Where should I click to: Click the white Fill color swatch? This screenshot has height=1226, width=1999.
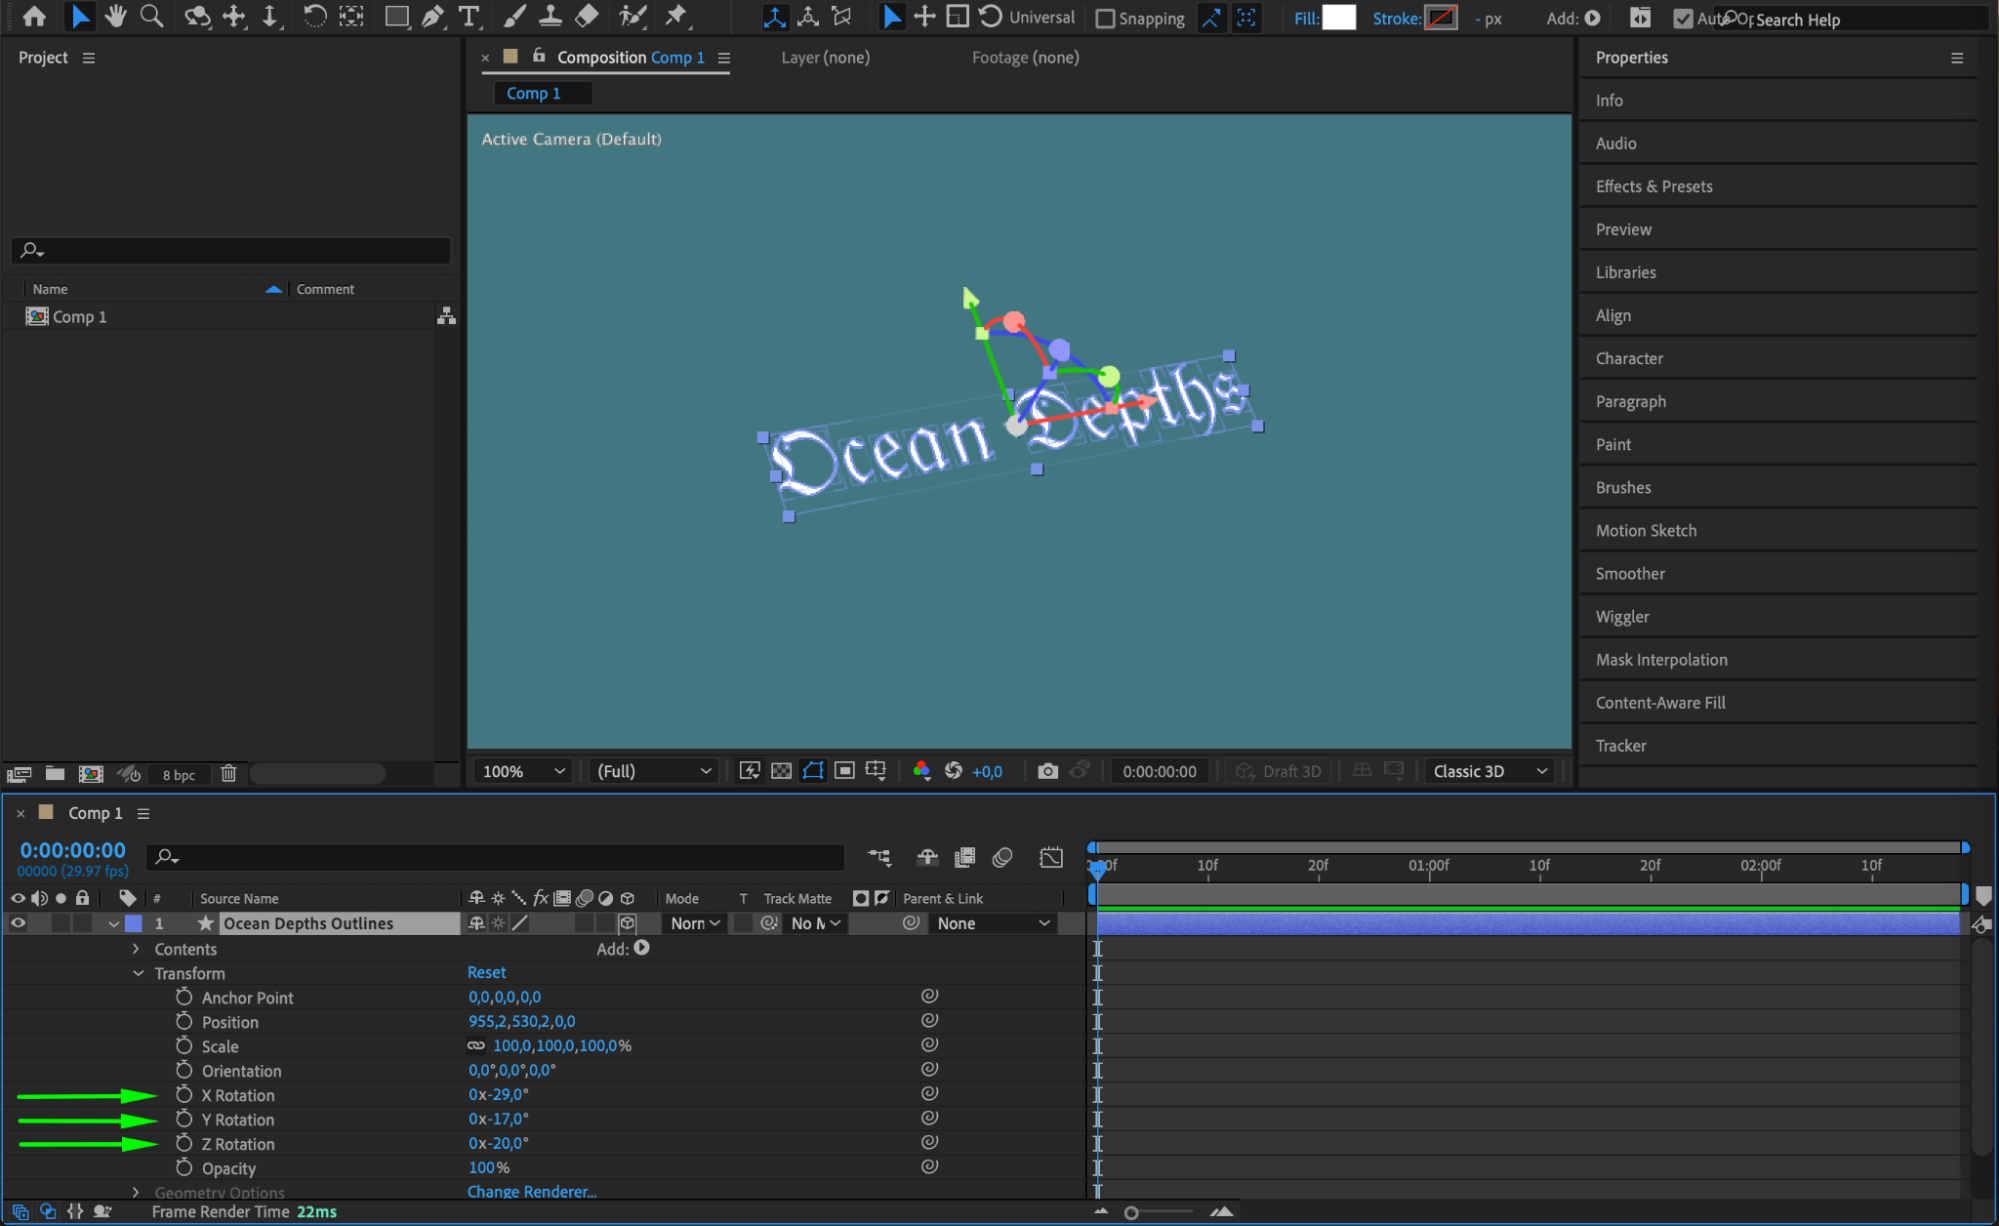tap(1338, 18)
